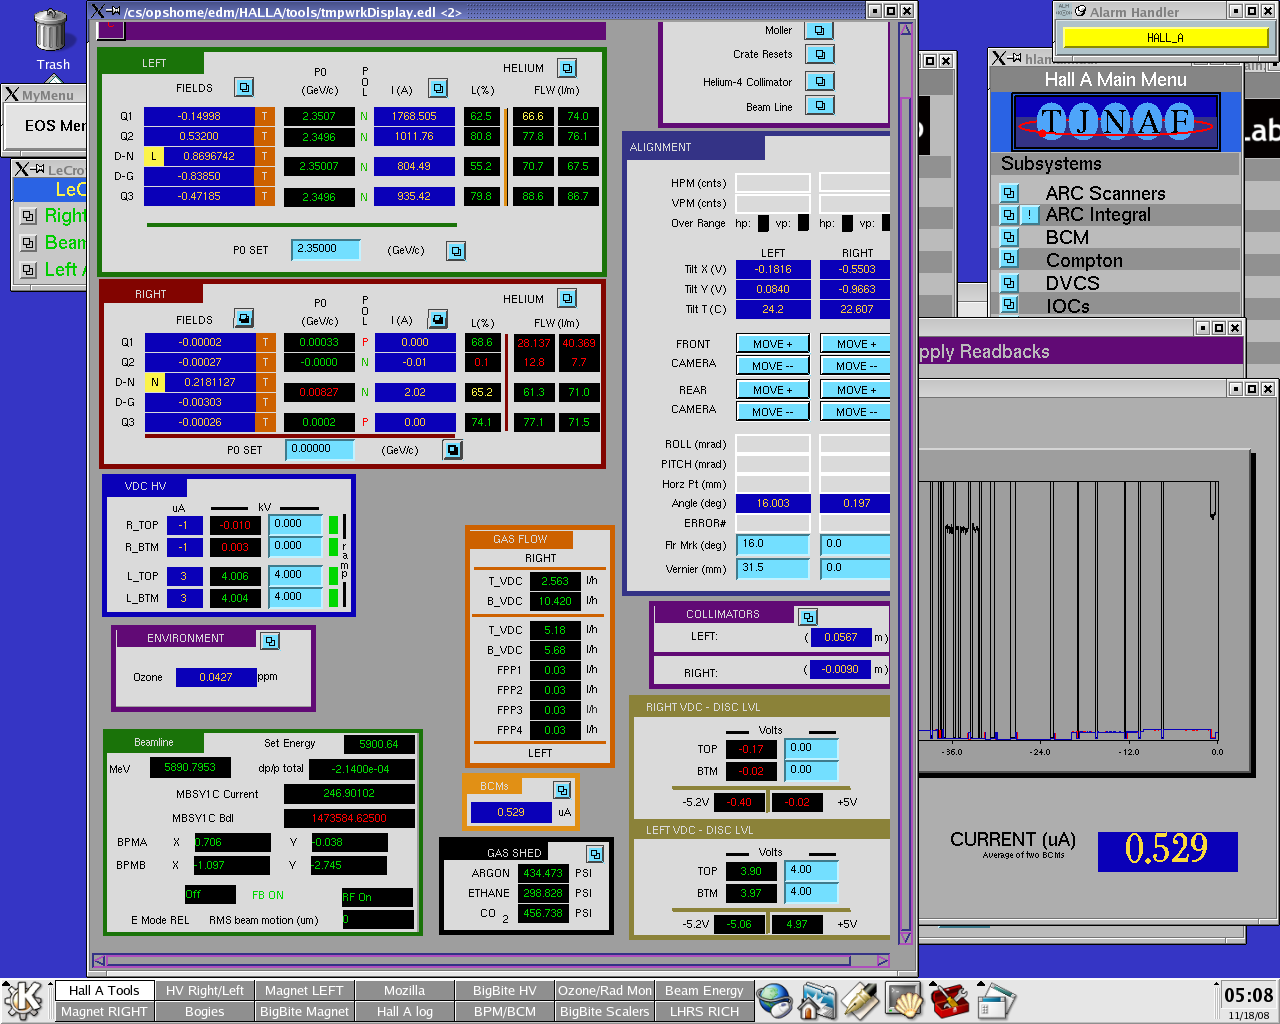Click the display's vertical scrollbar down arrow
The image size is (1280, 1024).
(906, 937)
